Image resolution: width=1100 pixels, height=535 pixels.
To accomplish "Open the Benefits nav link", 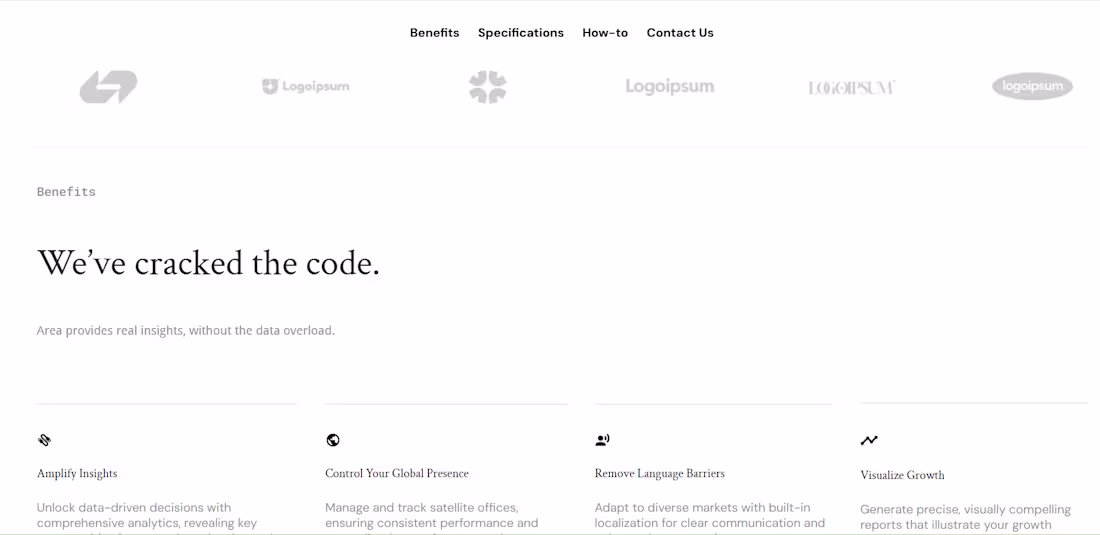I will pos(434,33).
